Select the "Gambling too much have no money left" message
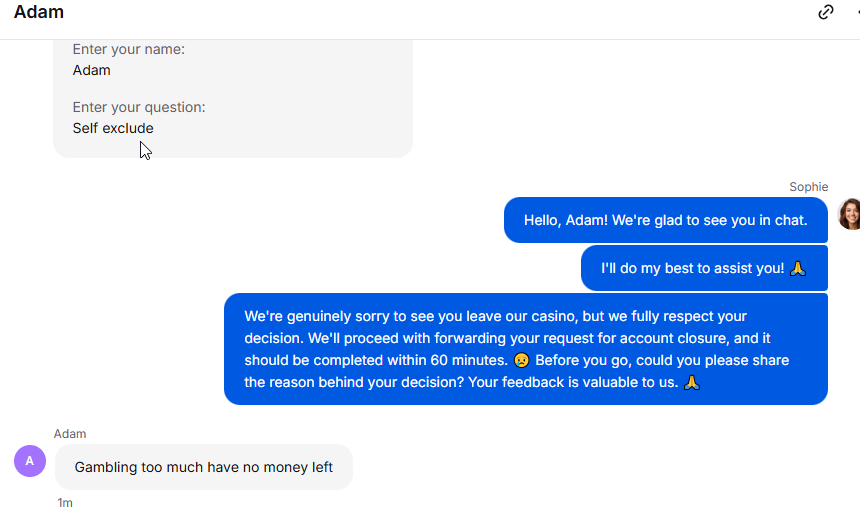 (x=203, y=467)
